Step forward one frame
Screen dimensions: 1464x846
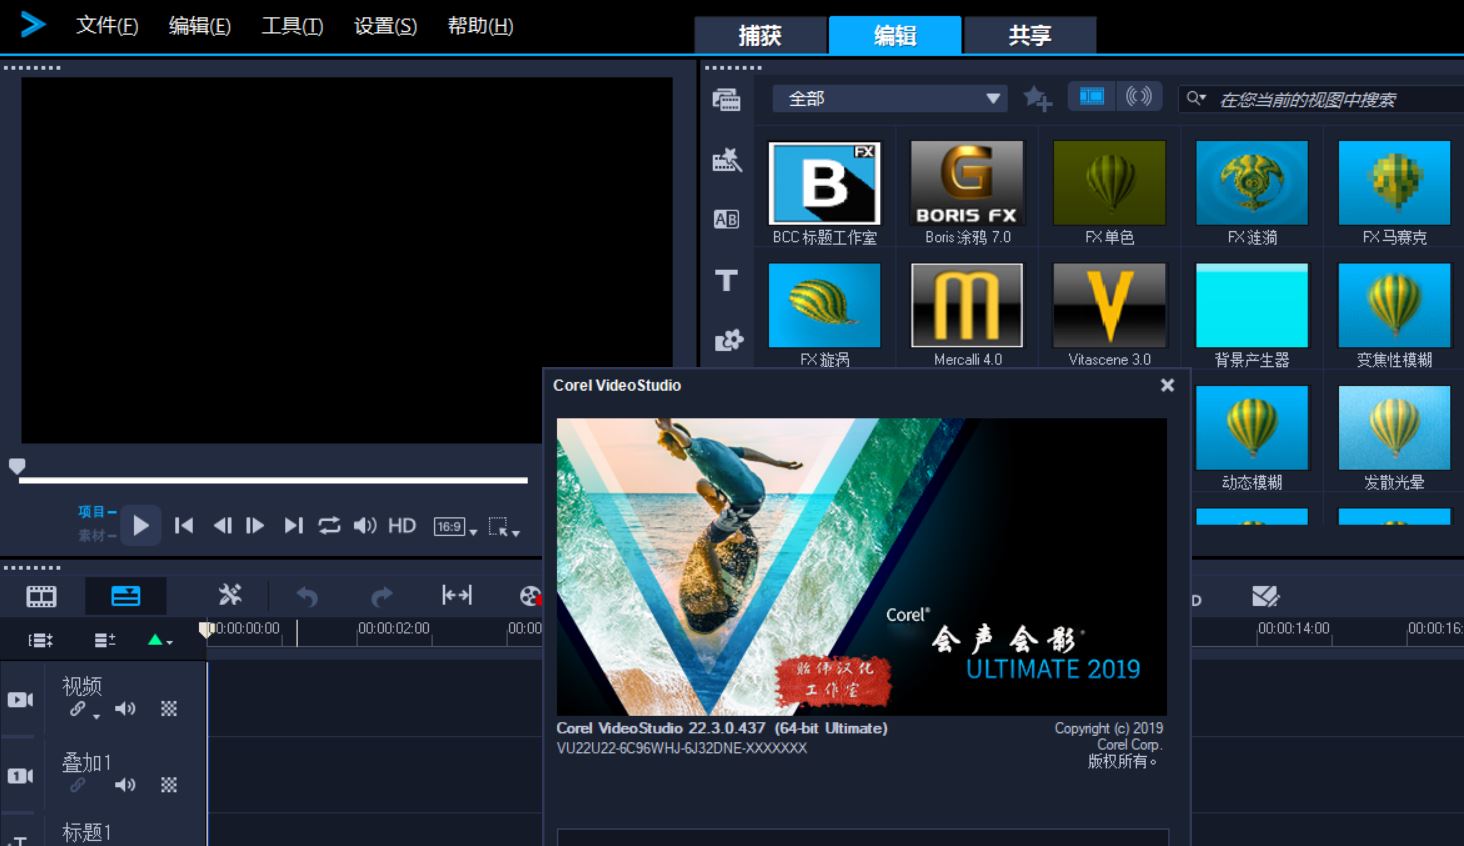(255, 525)
